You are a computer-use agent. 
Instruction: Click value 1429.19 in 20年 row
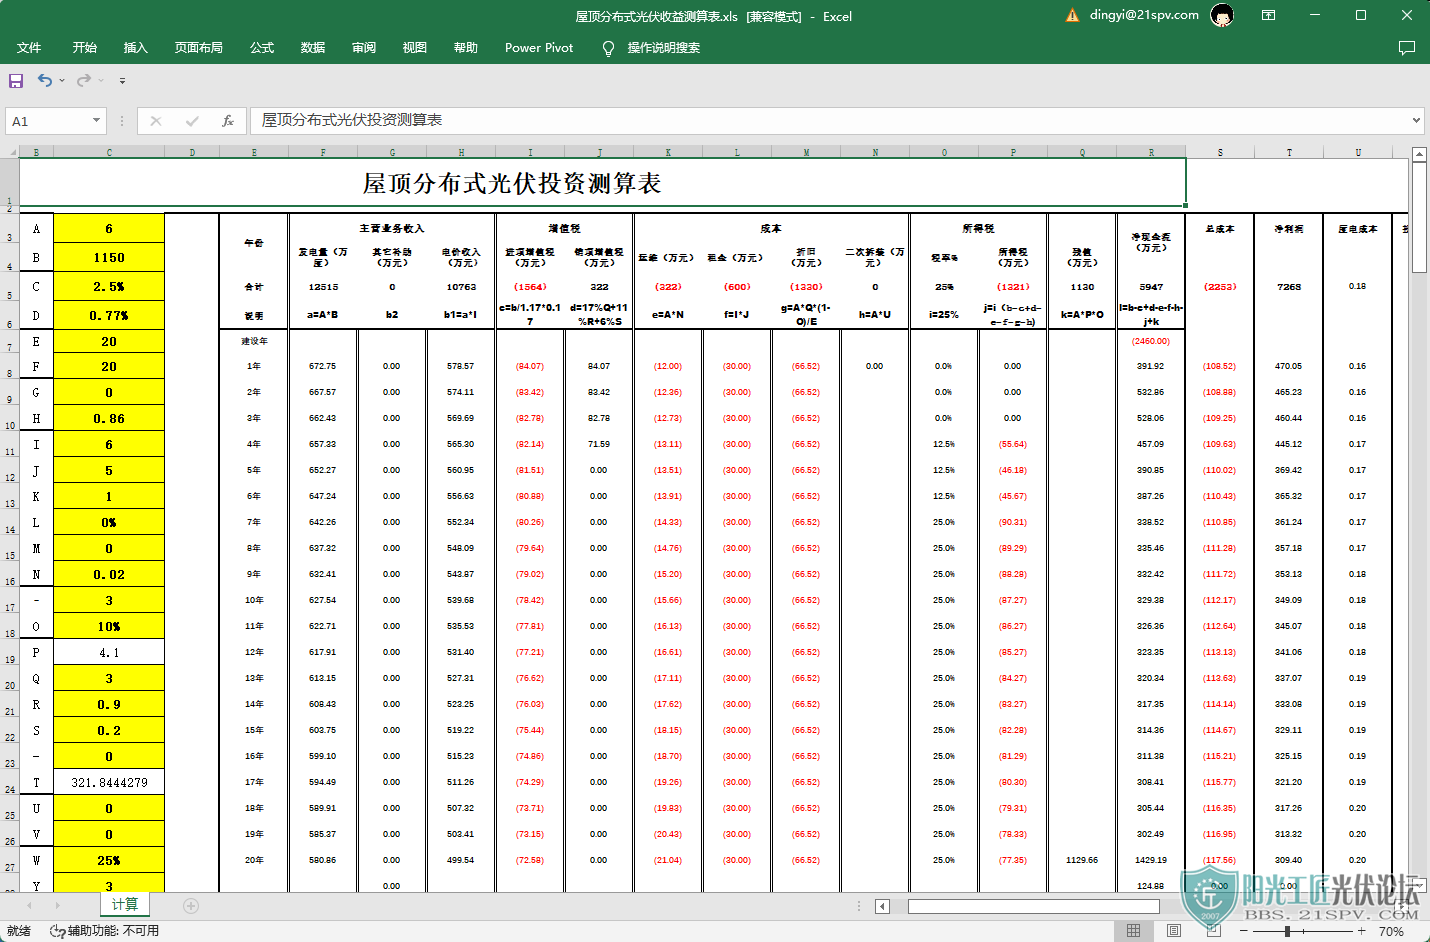click(x=1151, y=860)
